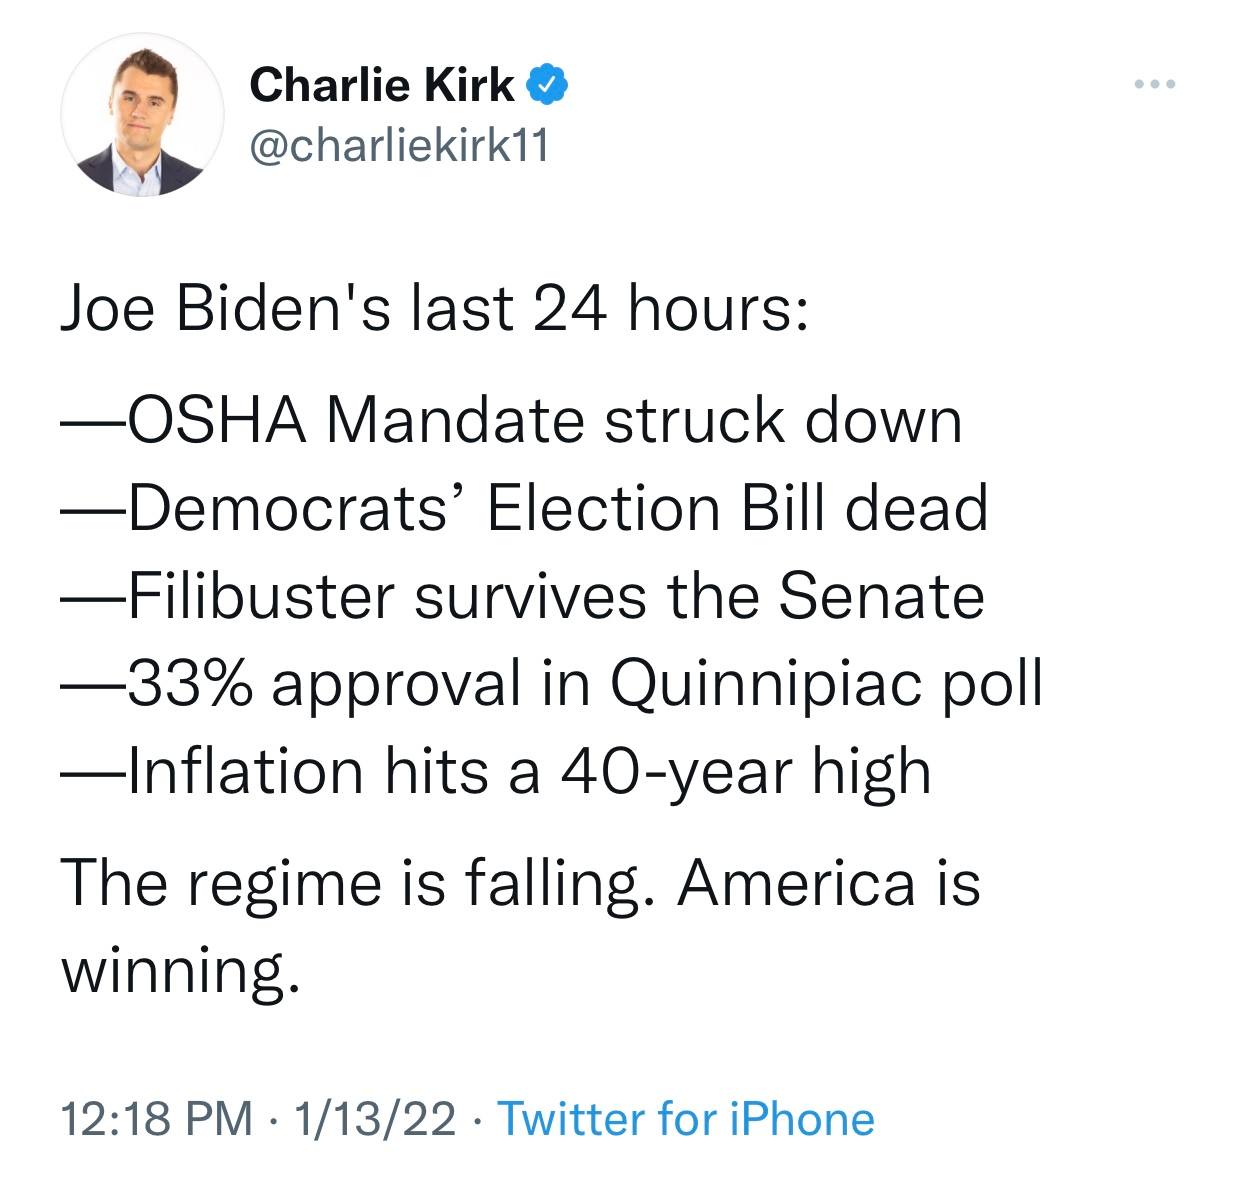The image size is (1242, 1178).
Task: Click "The regime is falling" sentence
Action: pyautogui.click(x=350, y=883)
